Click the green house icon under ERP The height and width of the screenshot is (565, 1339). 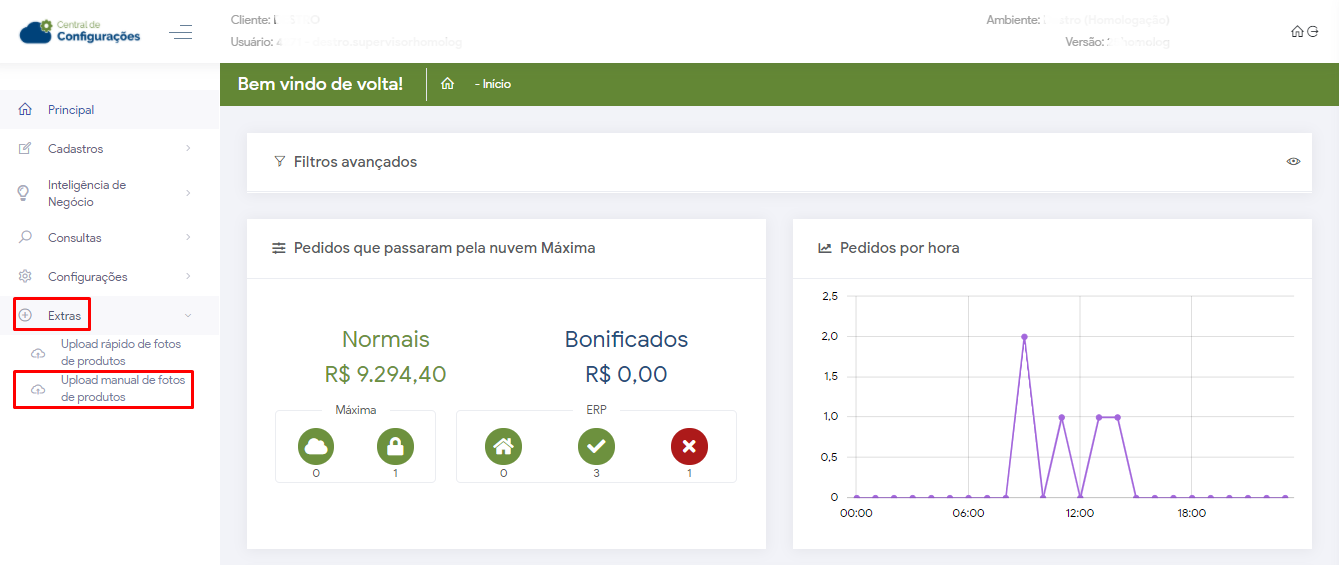tap(503, 445)
